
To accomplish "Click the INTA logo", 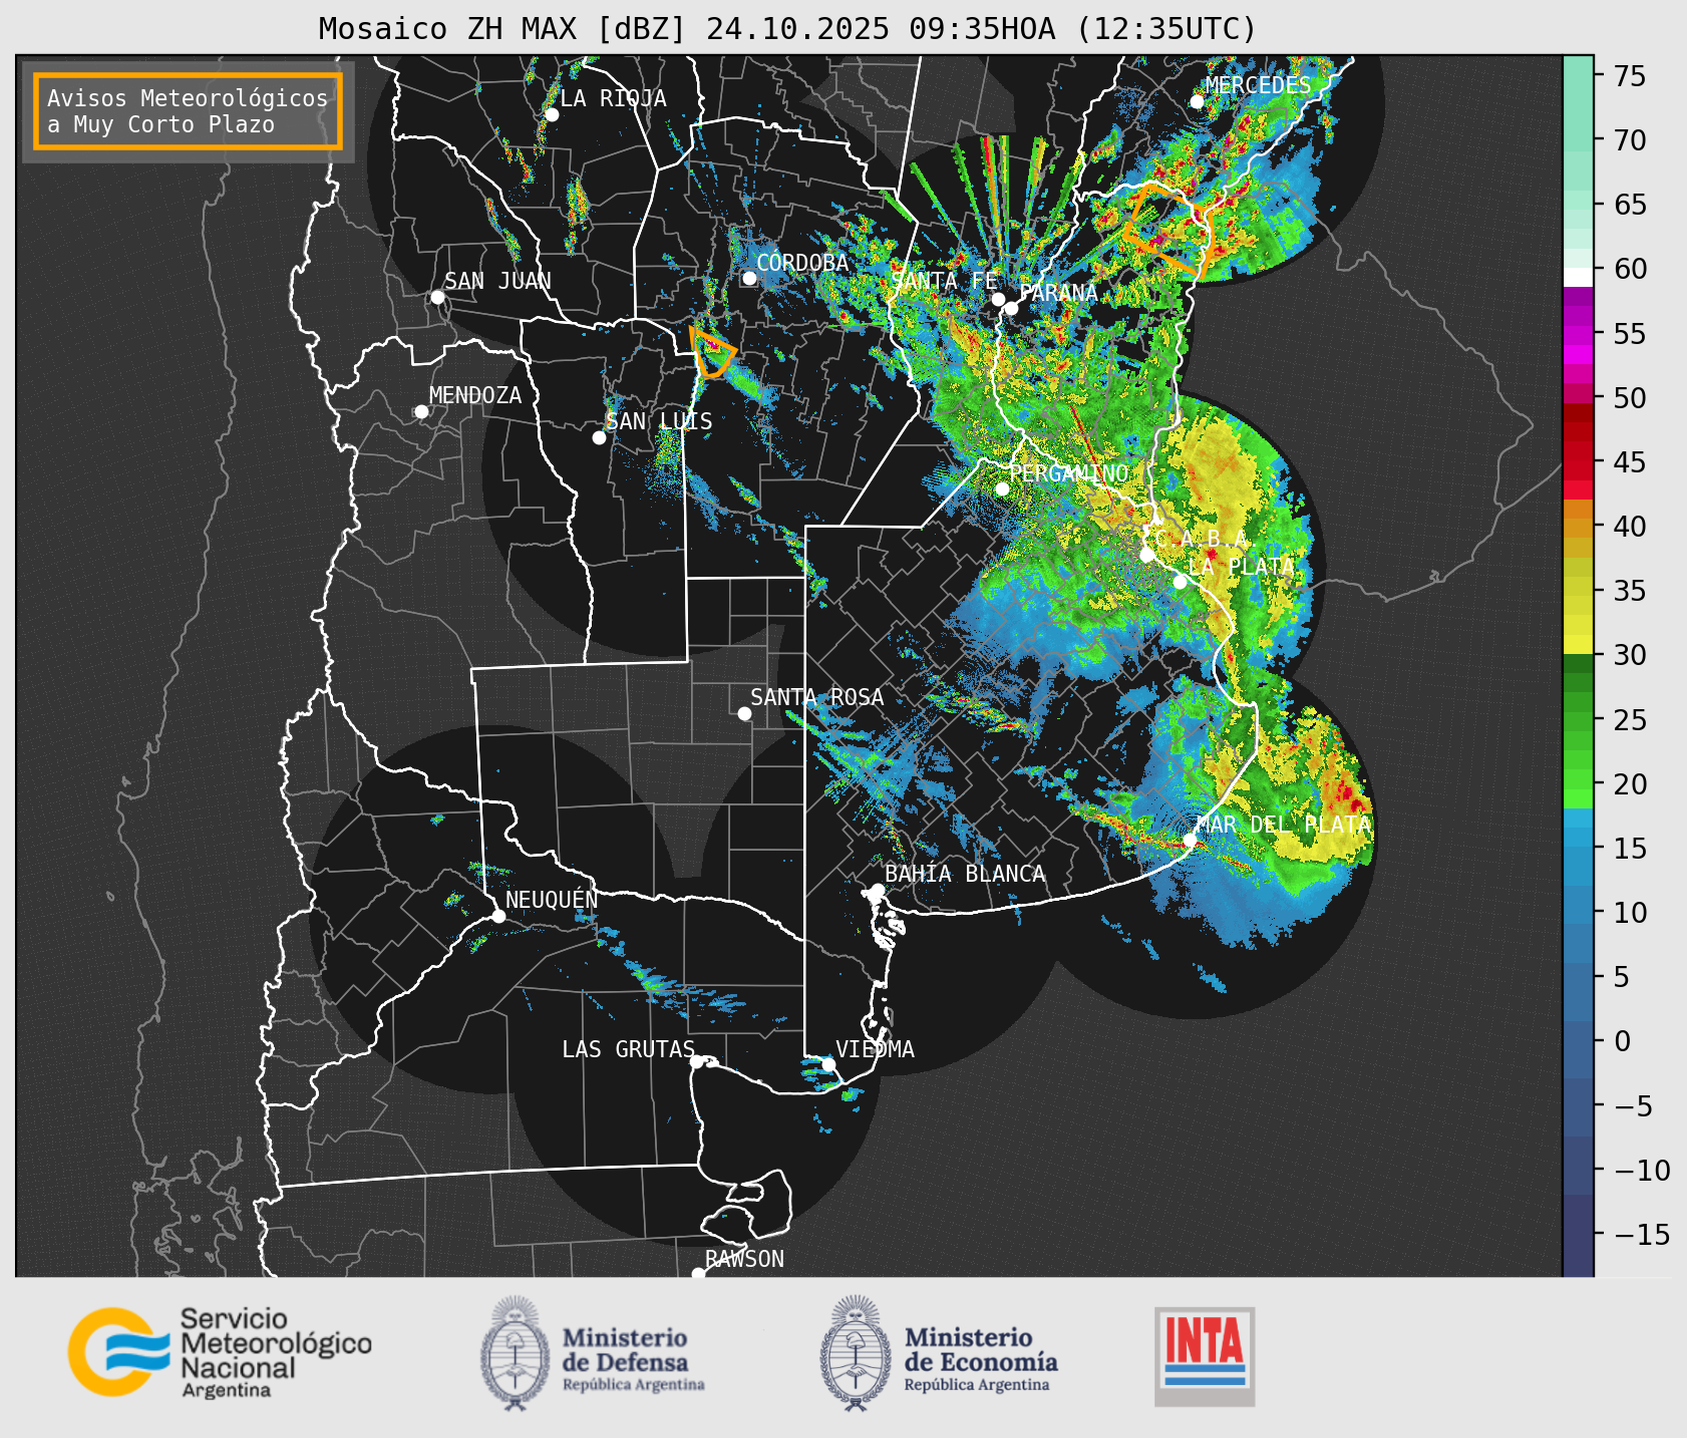I will pos(1205,1356).
